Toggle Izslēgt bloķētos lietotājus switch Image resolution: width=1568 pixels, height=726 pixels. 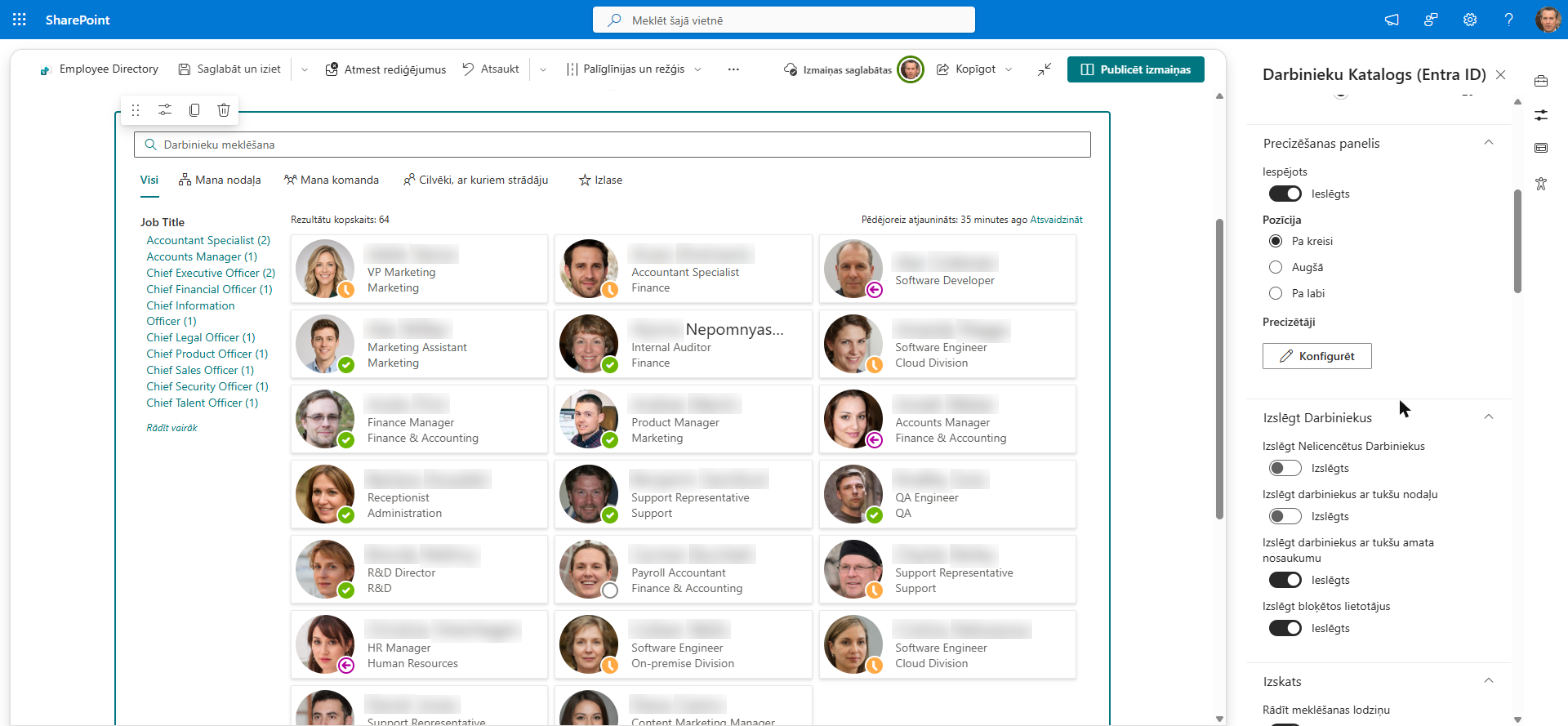(1285, 628)
